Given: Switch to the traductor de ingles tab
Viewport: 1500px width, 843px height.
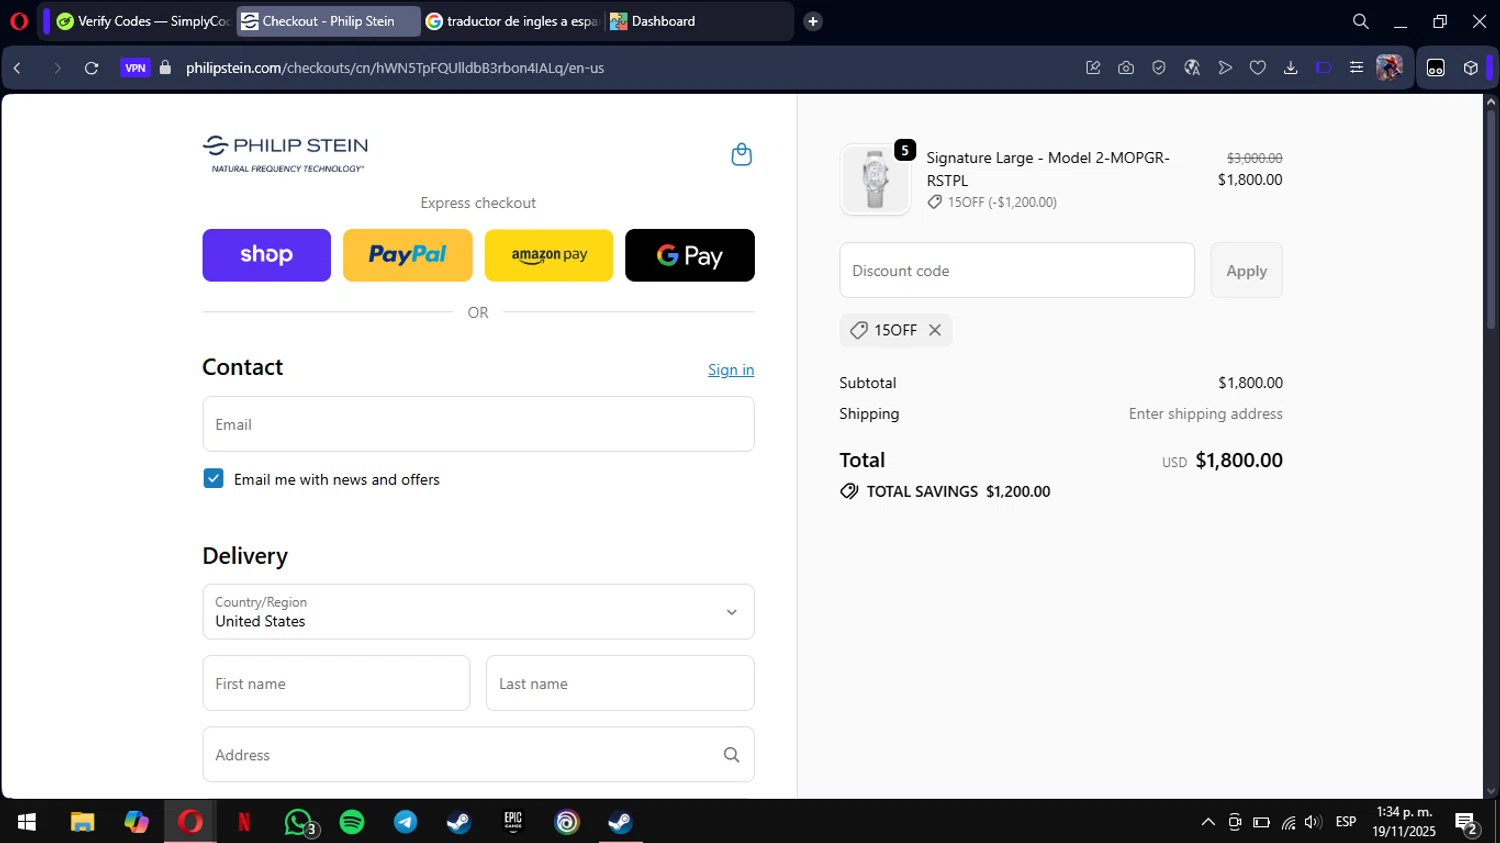Looking at the screenshot, I should click(x=512, y=21).
